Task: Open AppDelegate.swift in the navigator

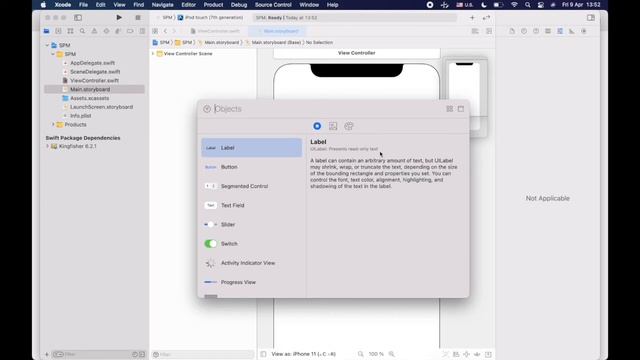Action: pos(92,63)
